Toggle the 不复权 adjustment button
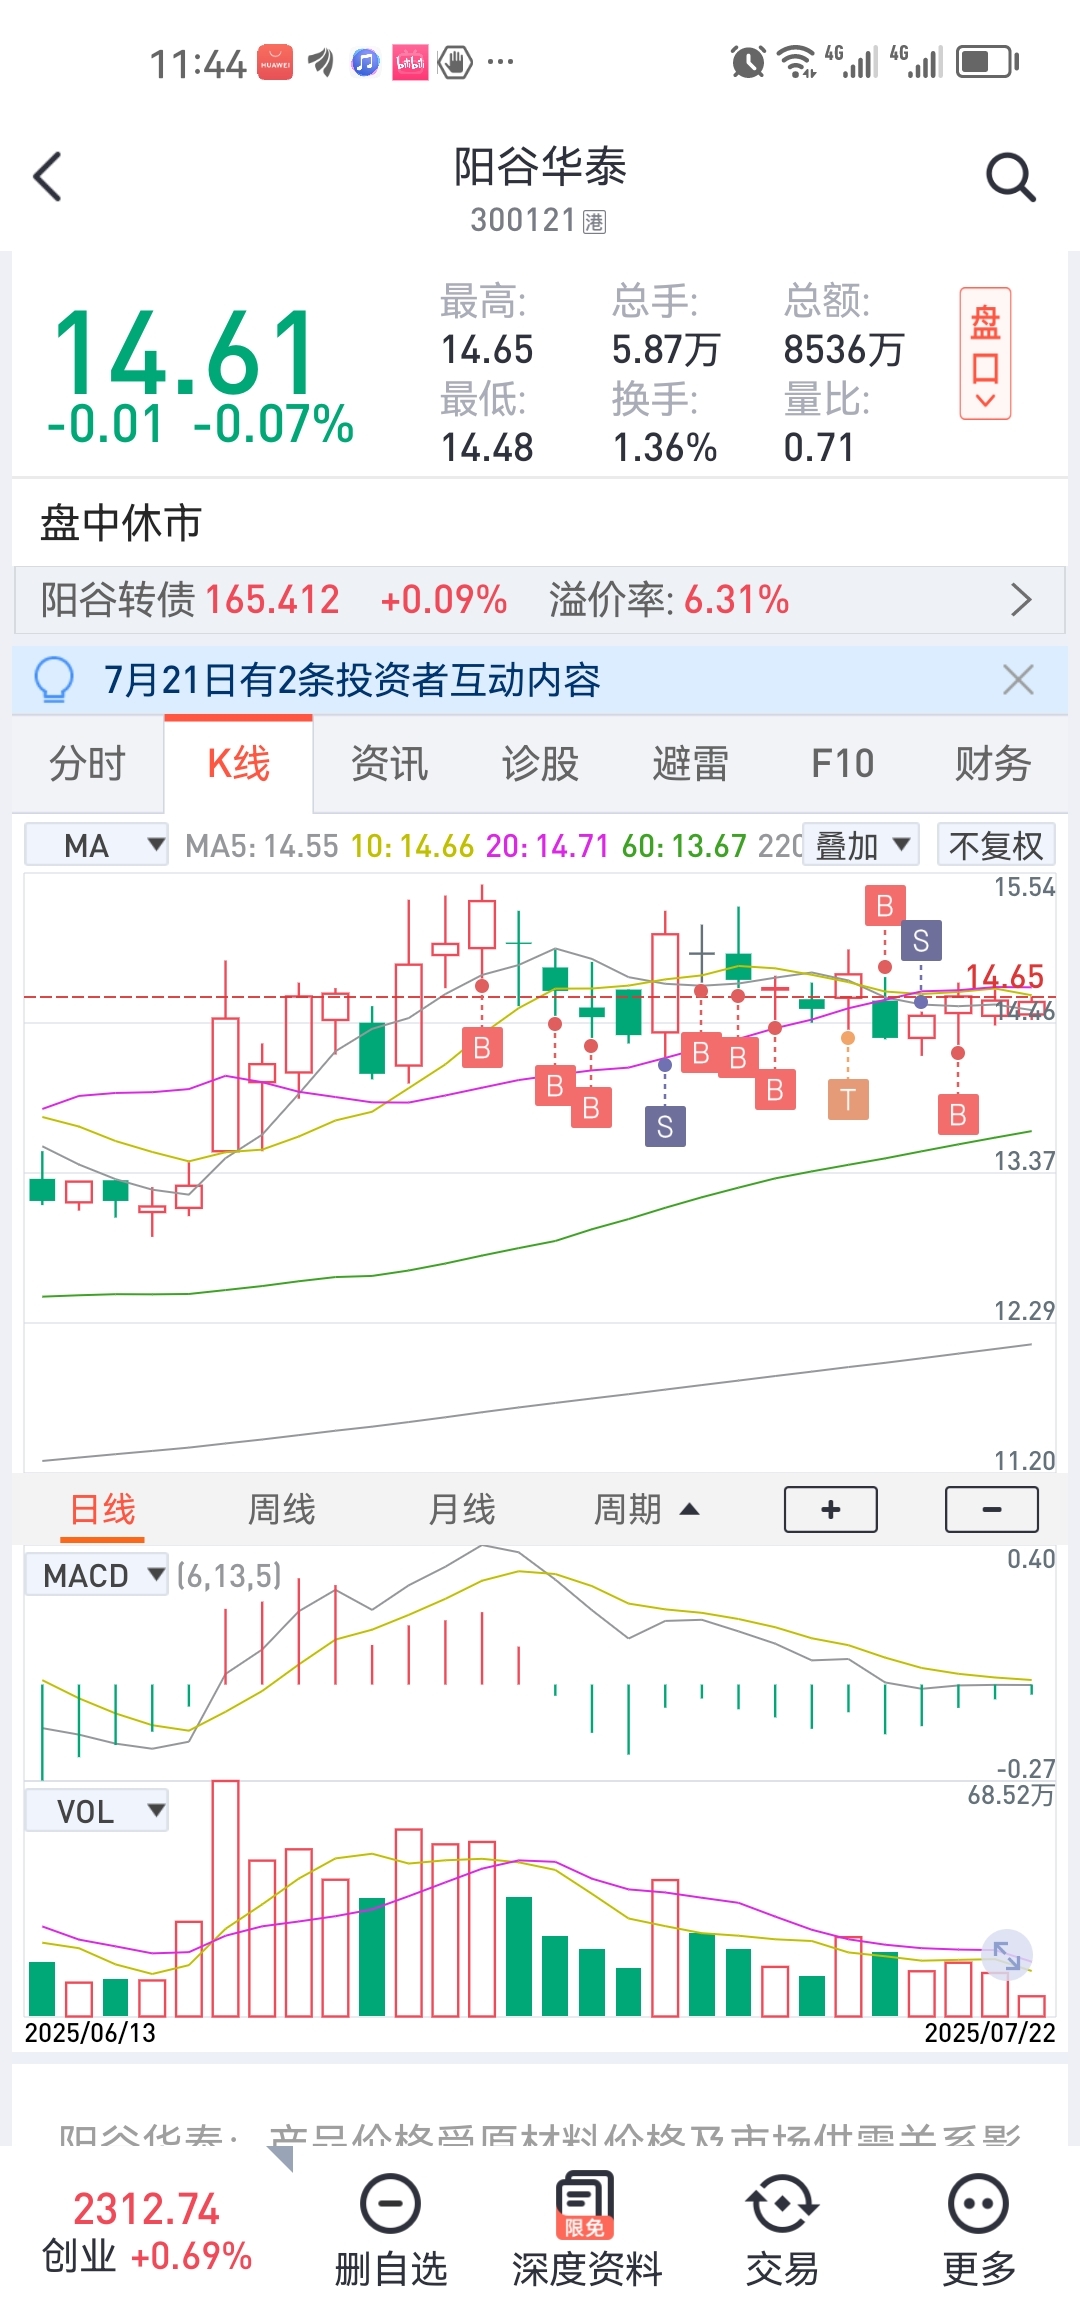Image resolution: width=1080 pixels, height=2310 pixels. tap(995, 845)
